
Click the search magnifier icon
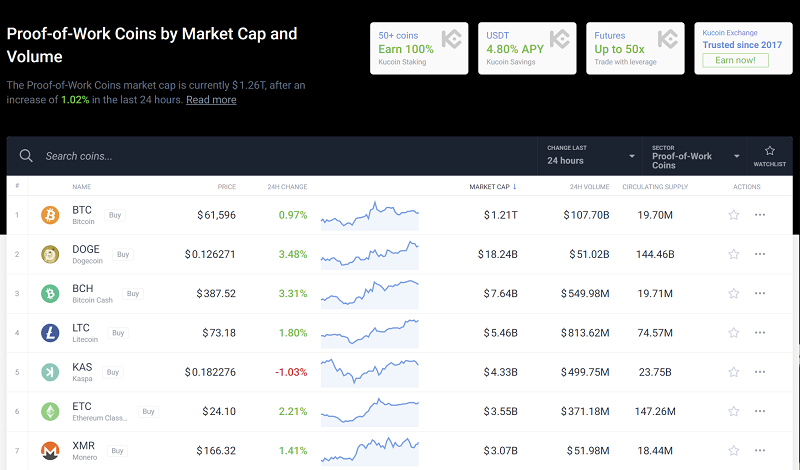pyautogui.click(x=26, y=156)
